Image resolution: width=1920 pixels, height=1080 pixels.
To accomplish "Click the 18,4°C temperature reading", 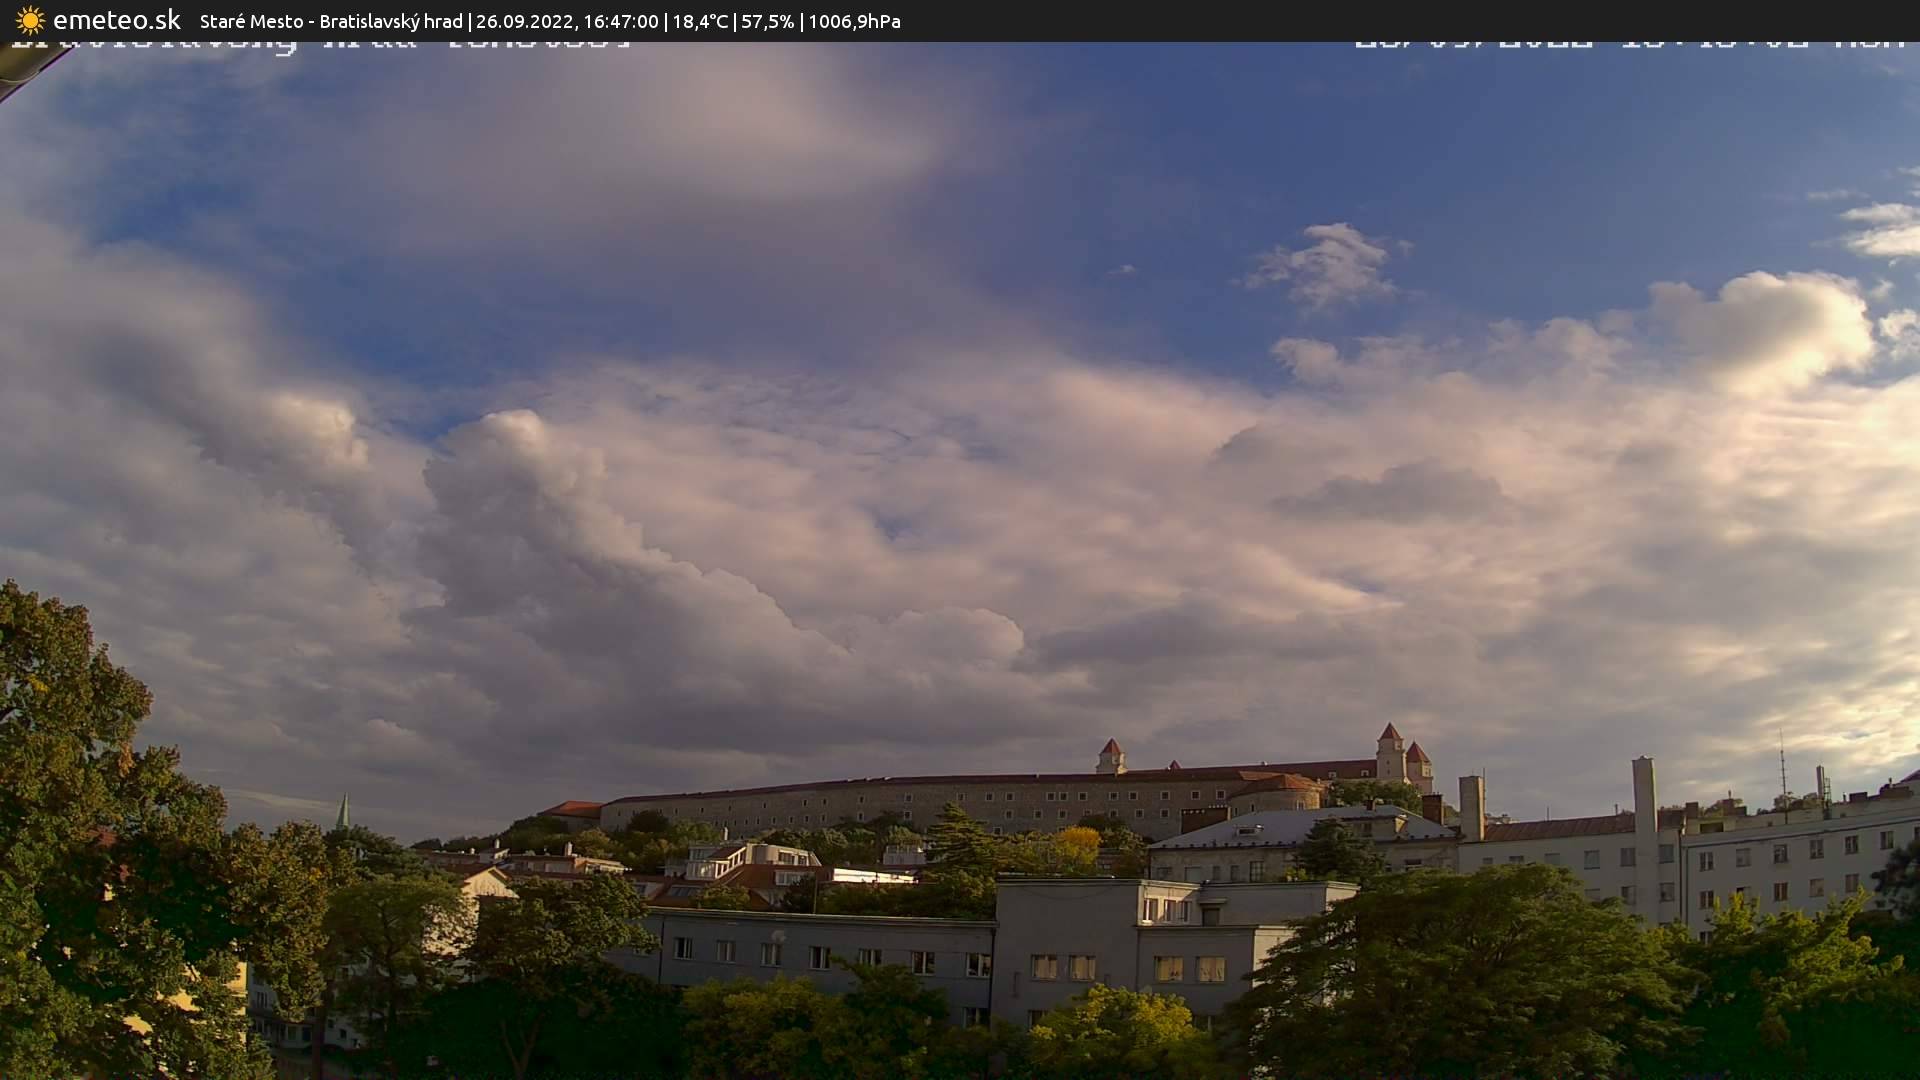I will [700, 21].
